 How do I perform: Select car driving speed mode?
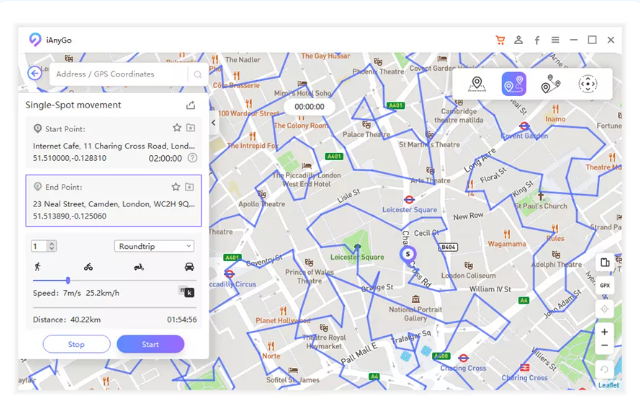tap(189, 267)
